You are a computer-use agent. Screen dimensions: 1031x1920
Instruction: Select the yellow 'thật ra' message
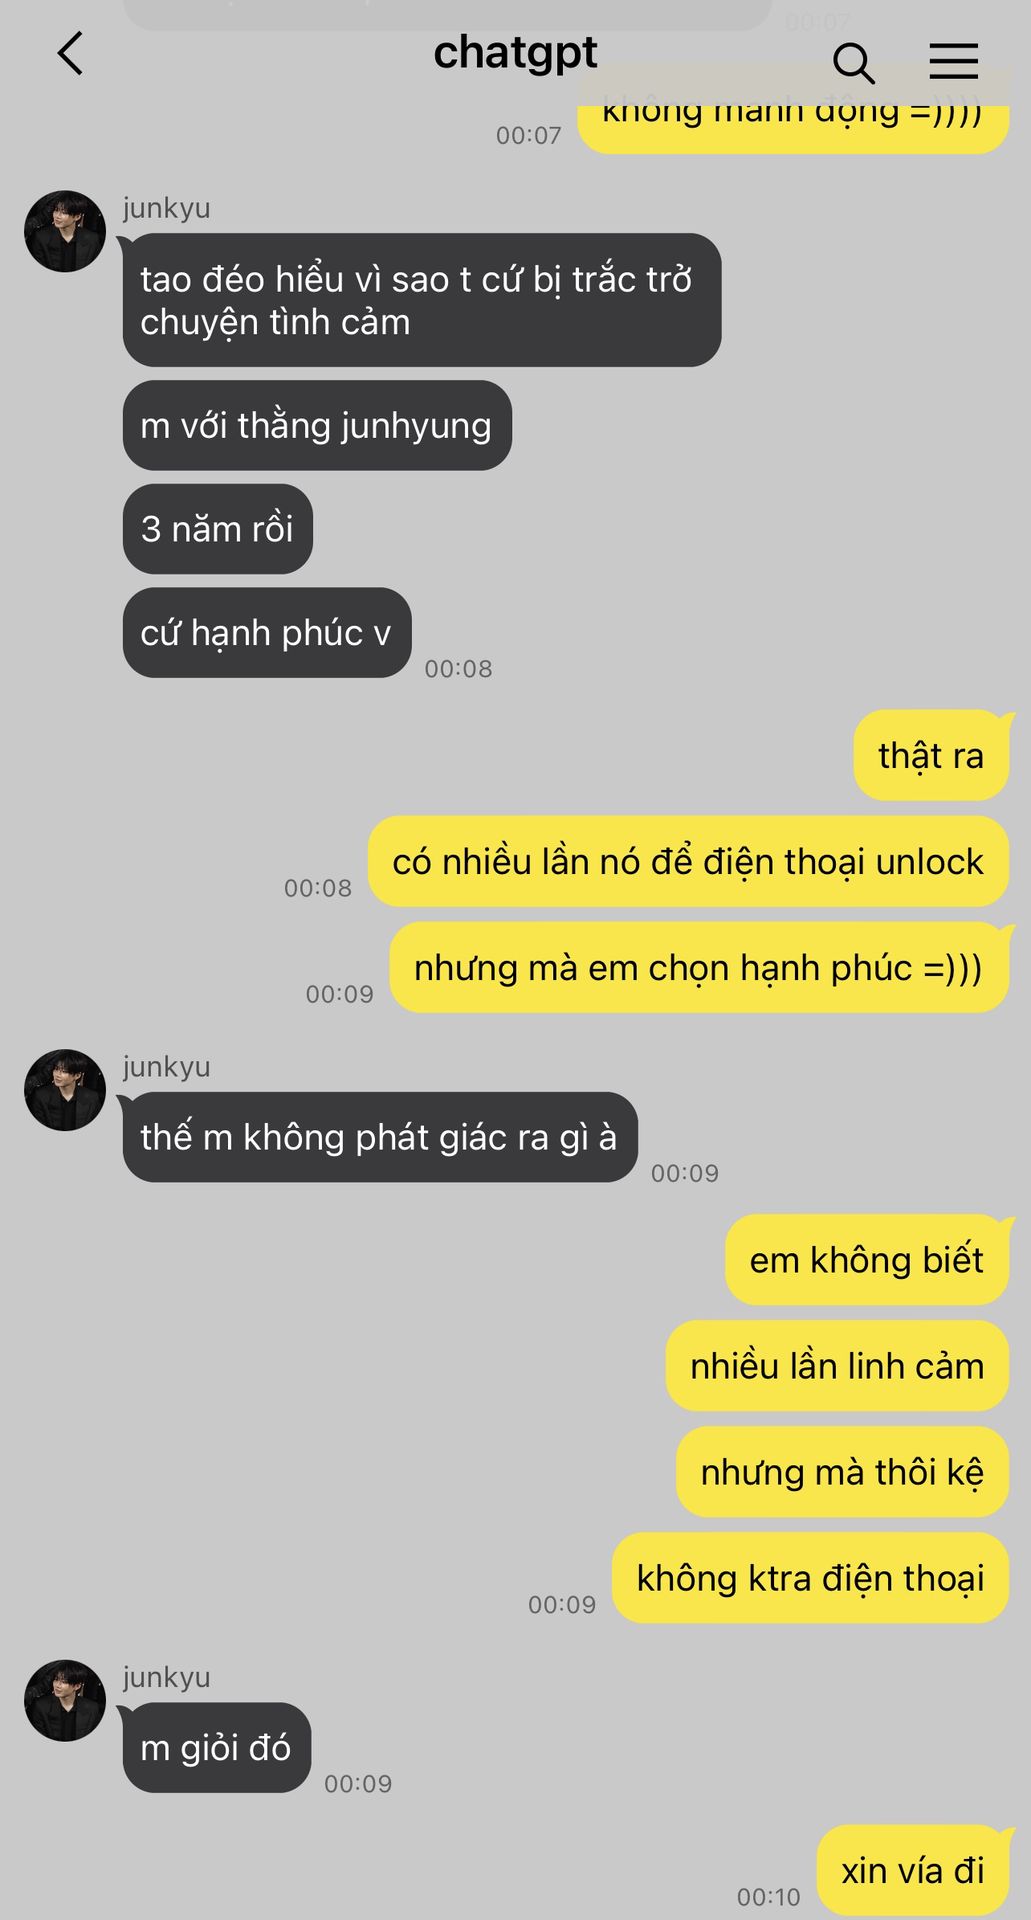[x=931, y=755]
